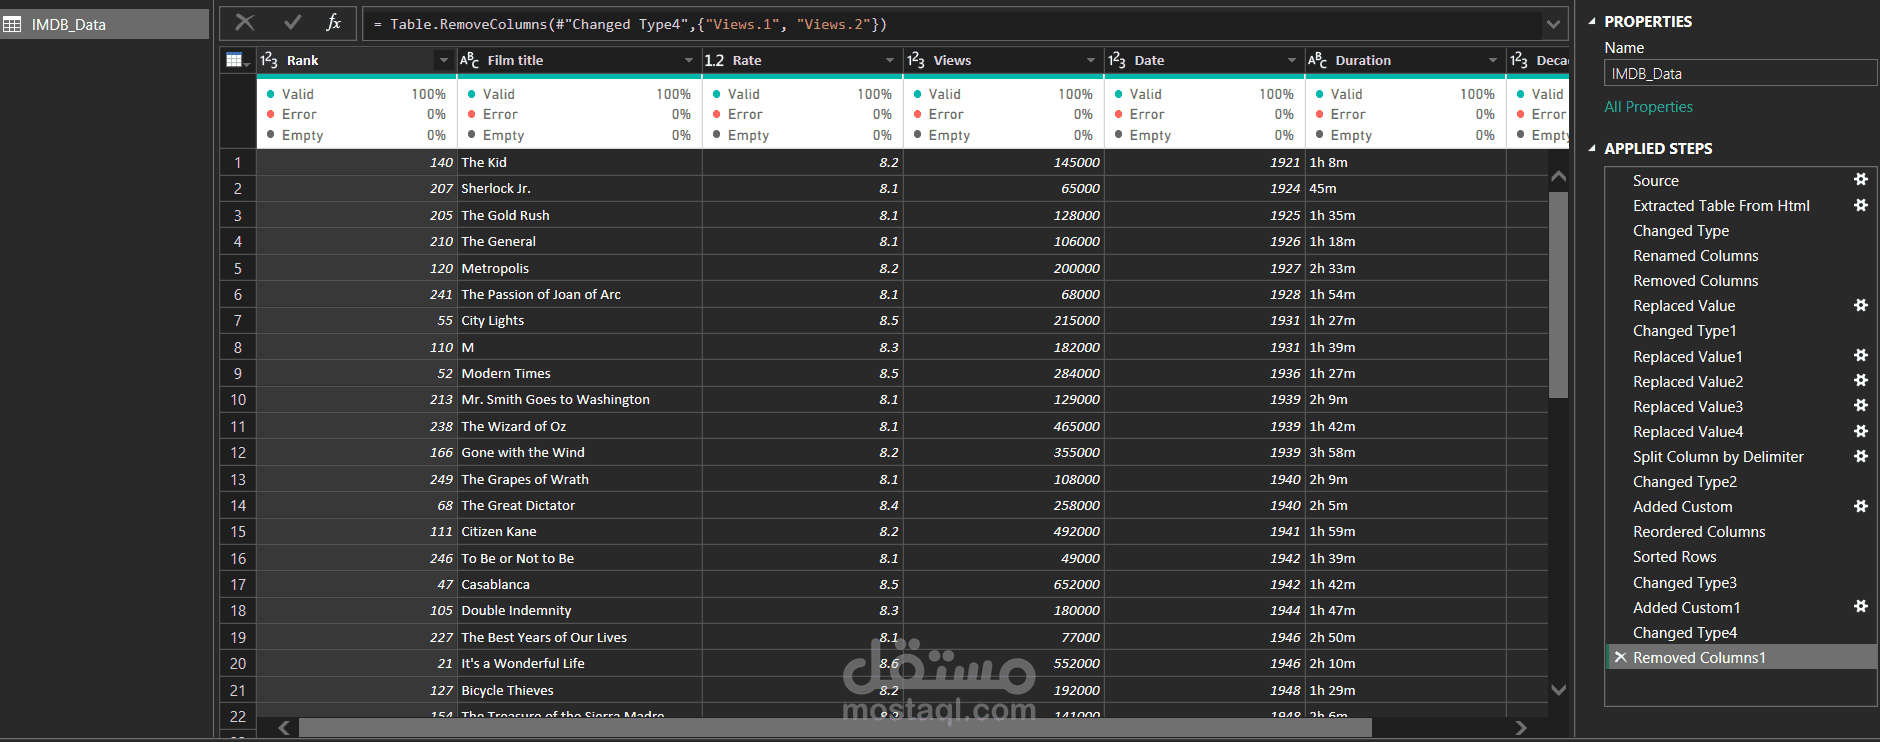1880x742 pixels.
Task: Open the Film title column filter dropdown
Action: point(689,60)
